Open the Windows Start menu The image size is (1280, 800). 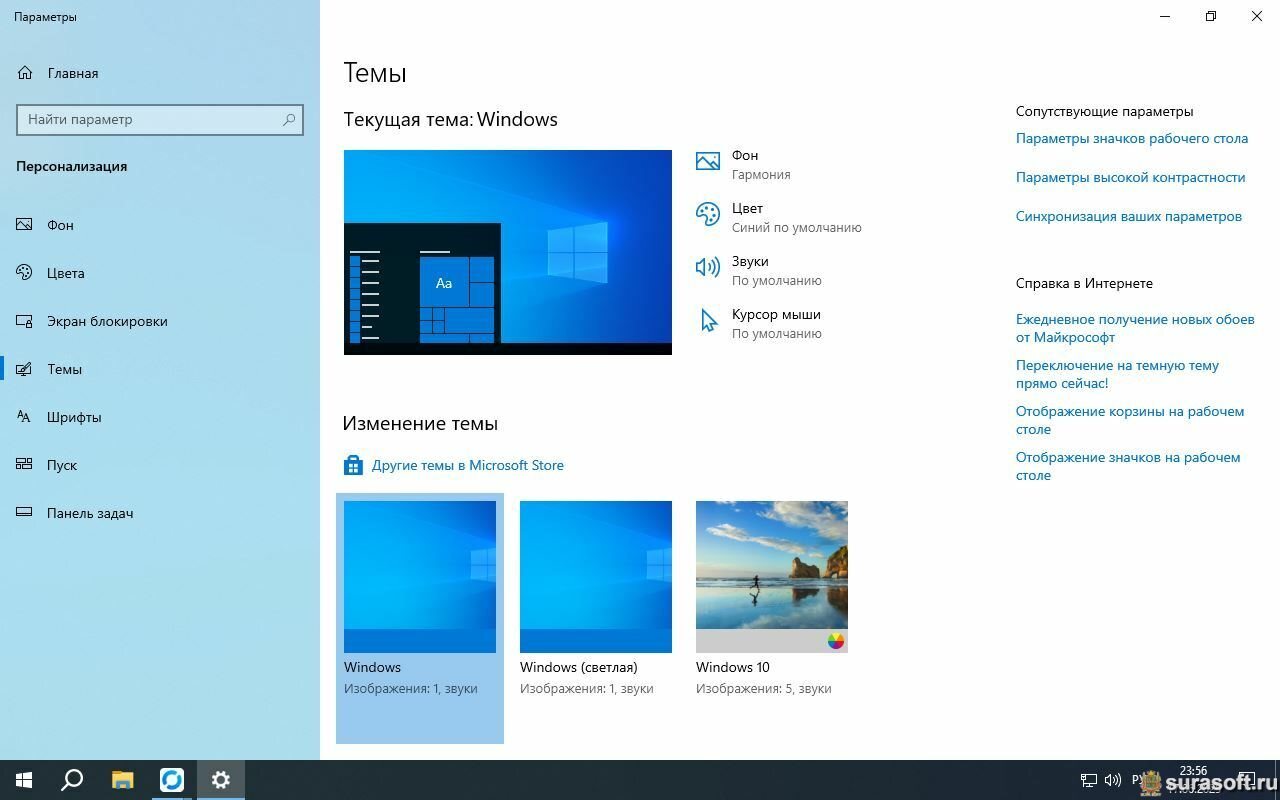point(24,780)
